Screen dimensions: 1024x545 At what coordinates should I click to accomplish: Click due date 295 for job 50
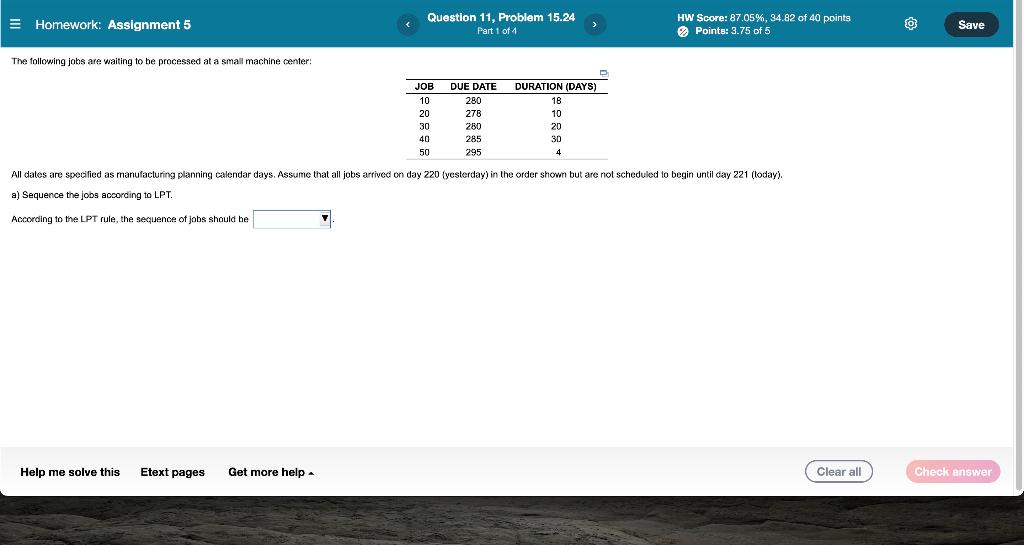473,152
